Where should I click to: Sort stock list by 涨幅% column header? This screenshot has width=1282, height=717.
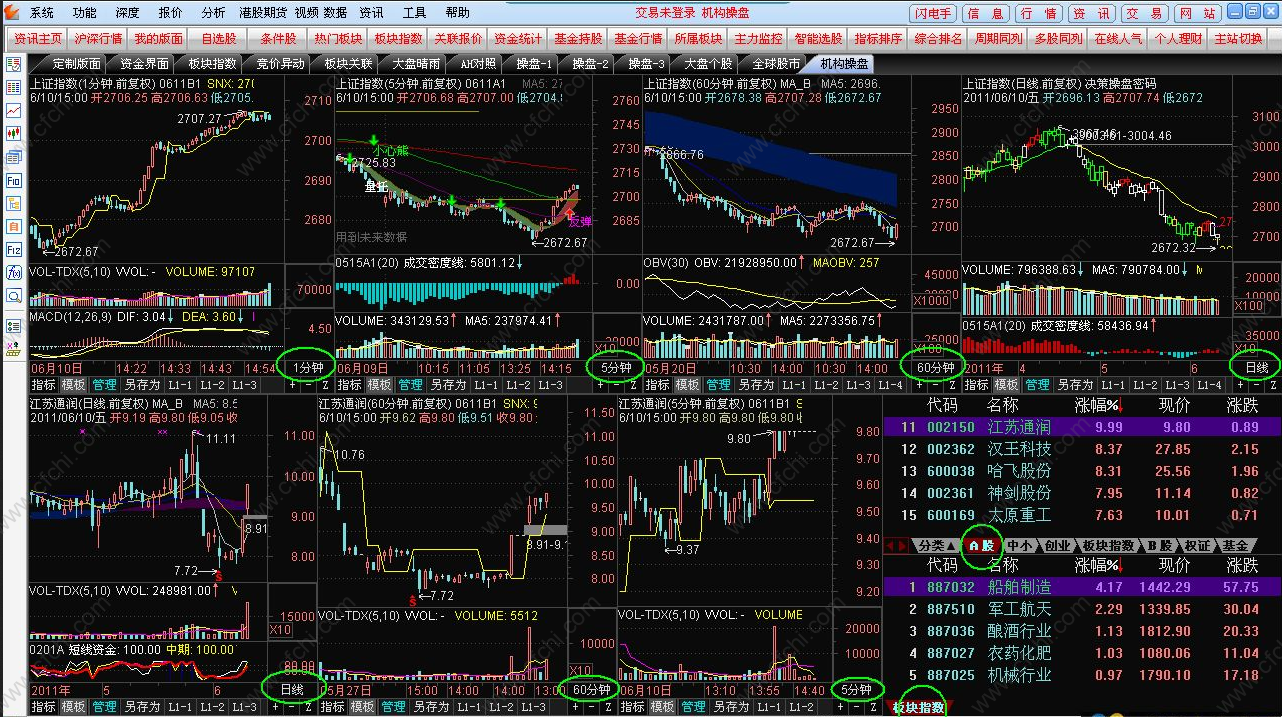click(1097, 405)
